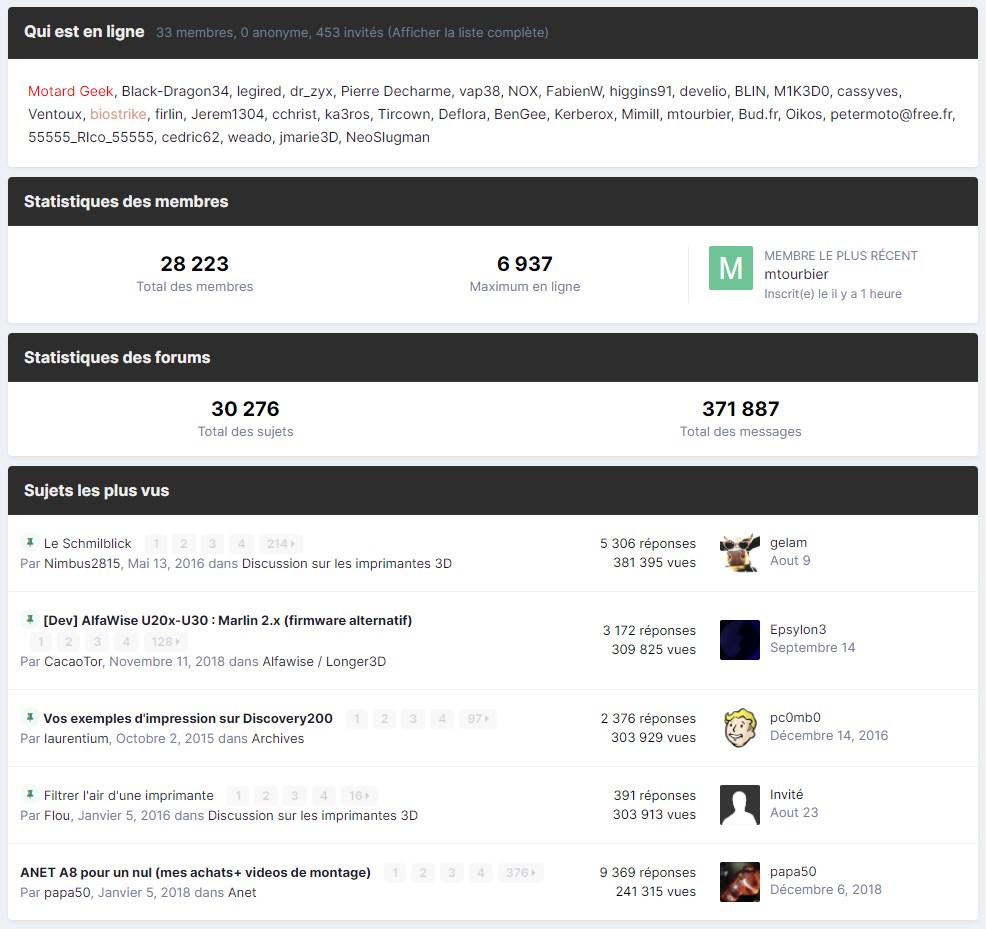The height and width of the screenshot is (929, 986).
Task: Go to page 128 of AlfaWise Marlin topic
Action: coord(165,642)
